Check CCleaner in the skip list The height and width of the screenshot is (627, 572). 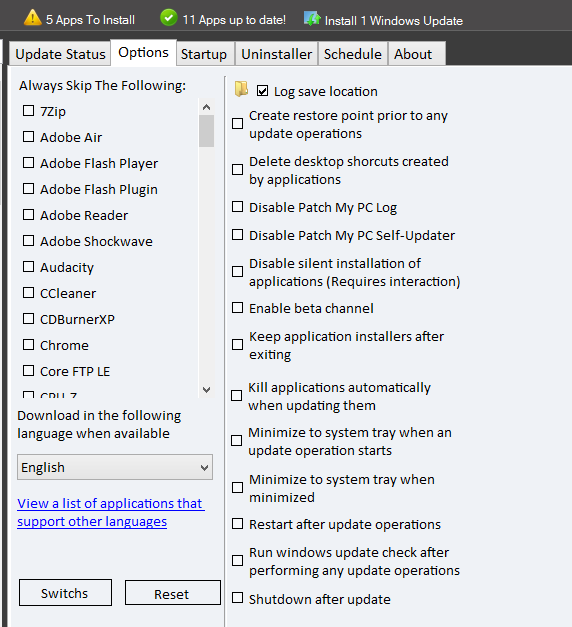(28, 293)
